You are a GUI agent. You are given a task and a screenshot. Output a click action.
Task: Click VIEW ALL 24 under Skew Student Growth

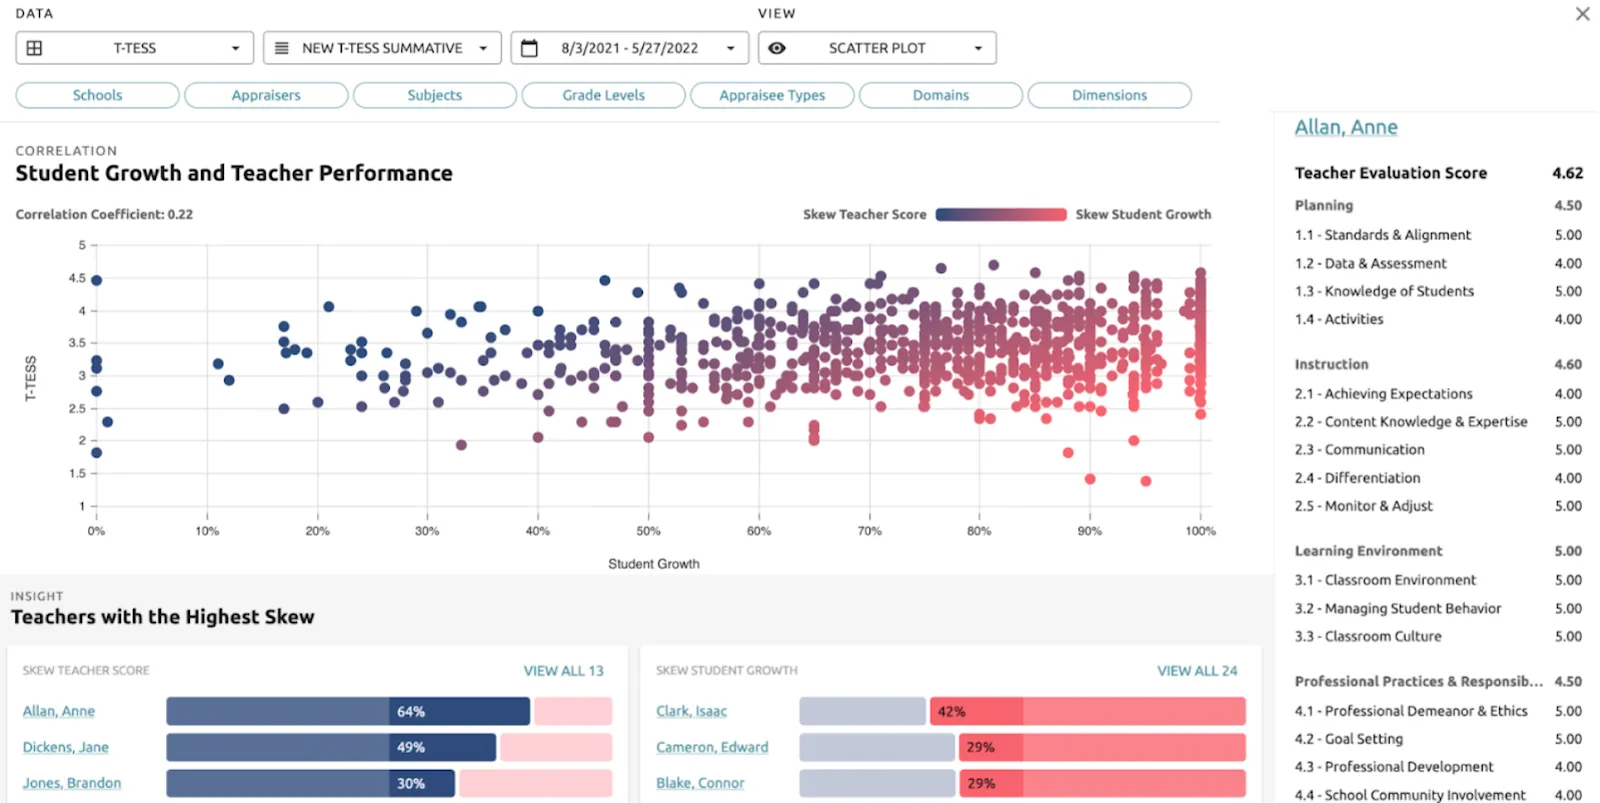tap(1196, 670)
